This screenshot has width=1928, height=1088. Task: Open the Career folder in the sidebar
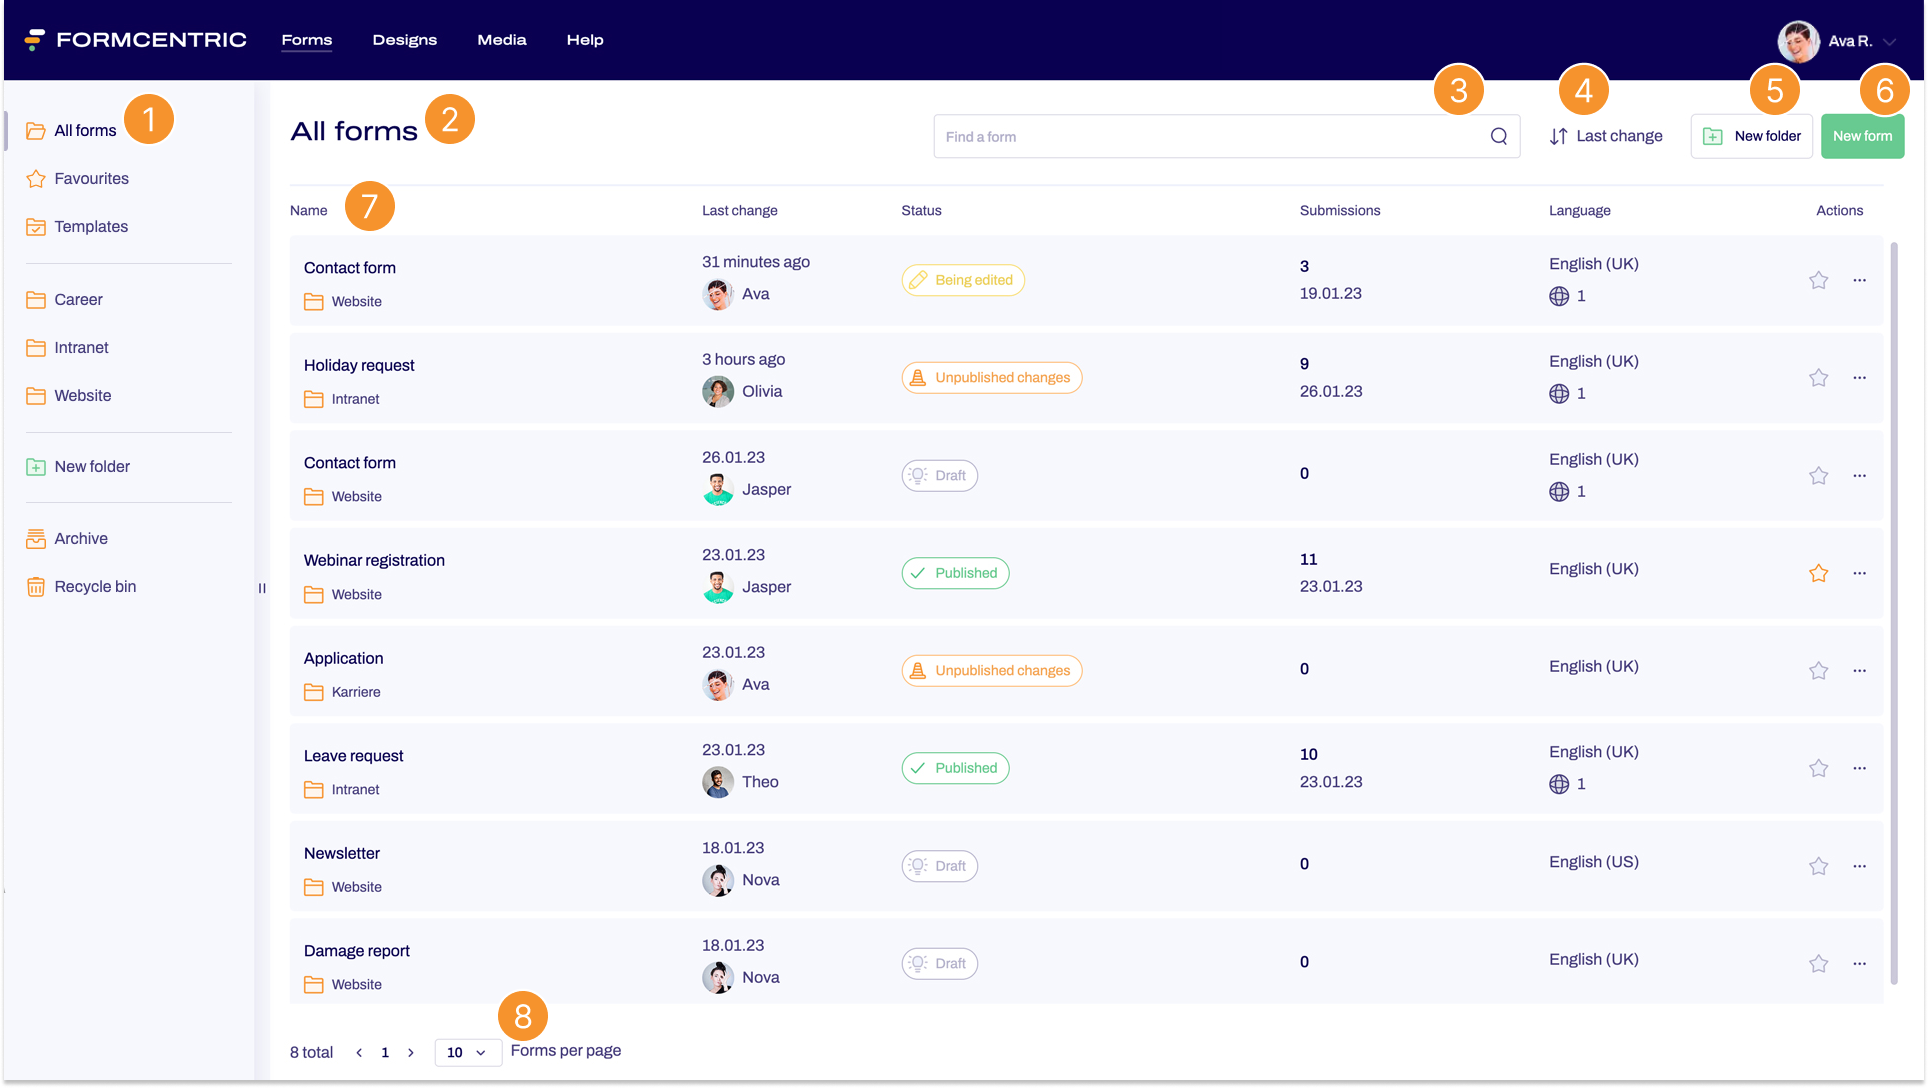pyautogui.click(x=65, y=300)
